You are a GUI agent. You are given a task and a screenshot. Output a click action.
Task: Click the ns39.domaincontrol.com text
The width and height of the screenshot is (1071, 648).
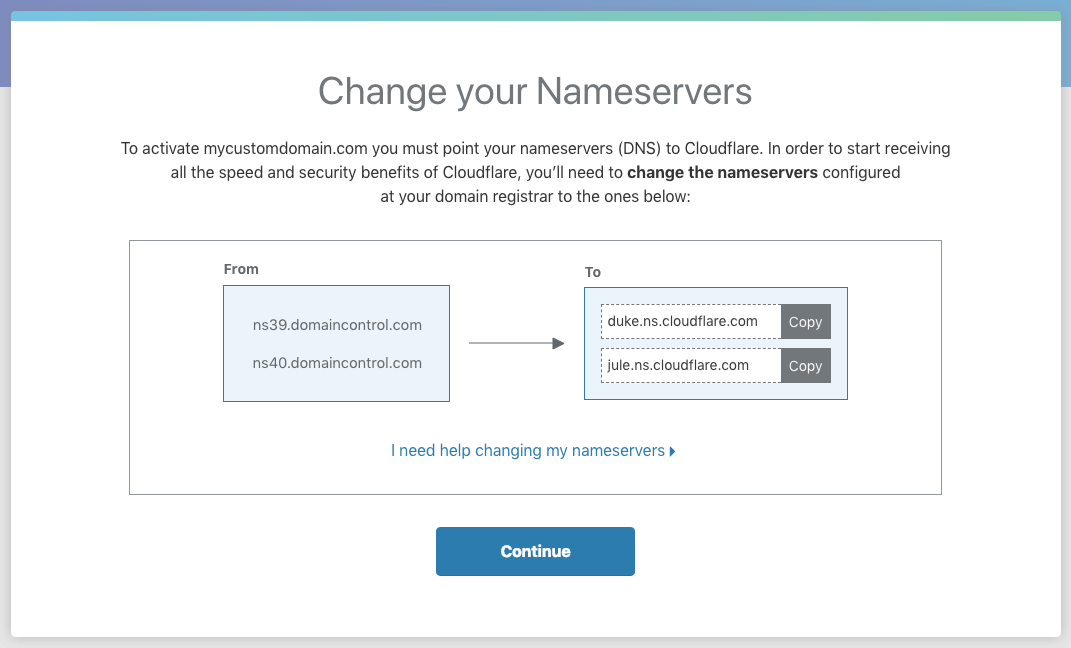(x=337, y=325)
